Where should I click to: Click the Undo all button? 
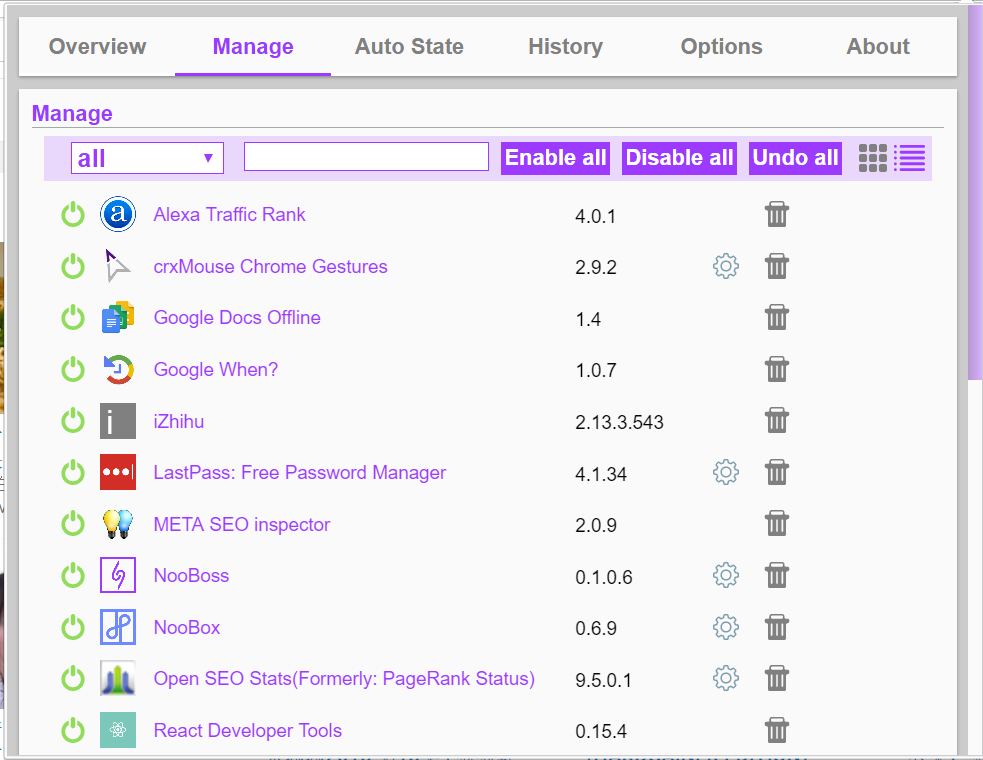coord(795,158)
